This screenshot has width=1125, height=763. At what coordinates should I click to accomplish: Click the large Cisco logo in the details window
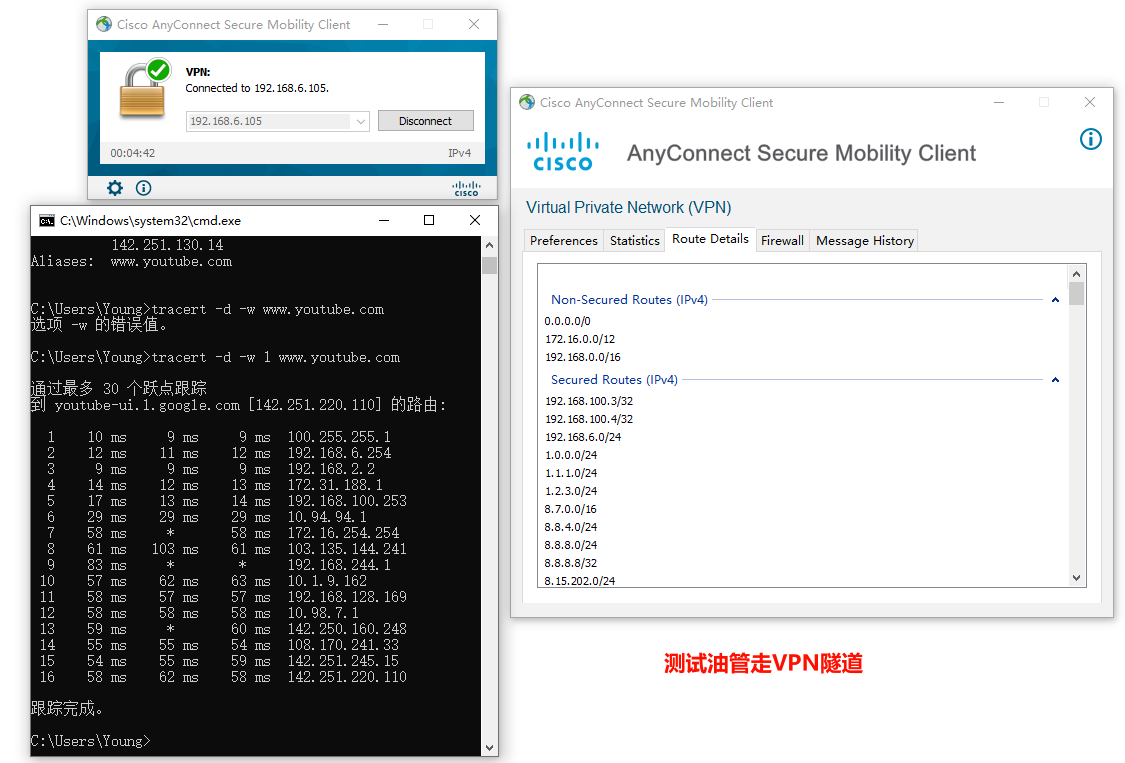tap(563, 151)
